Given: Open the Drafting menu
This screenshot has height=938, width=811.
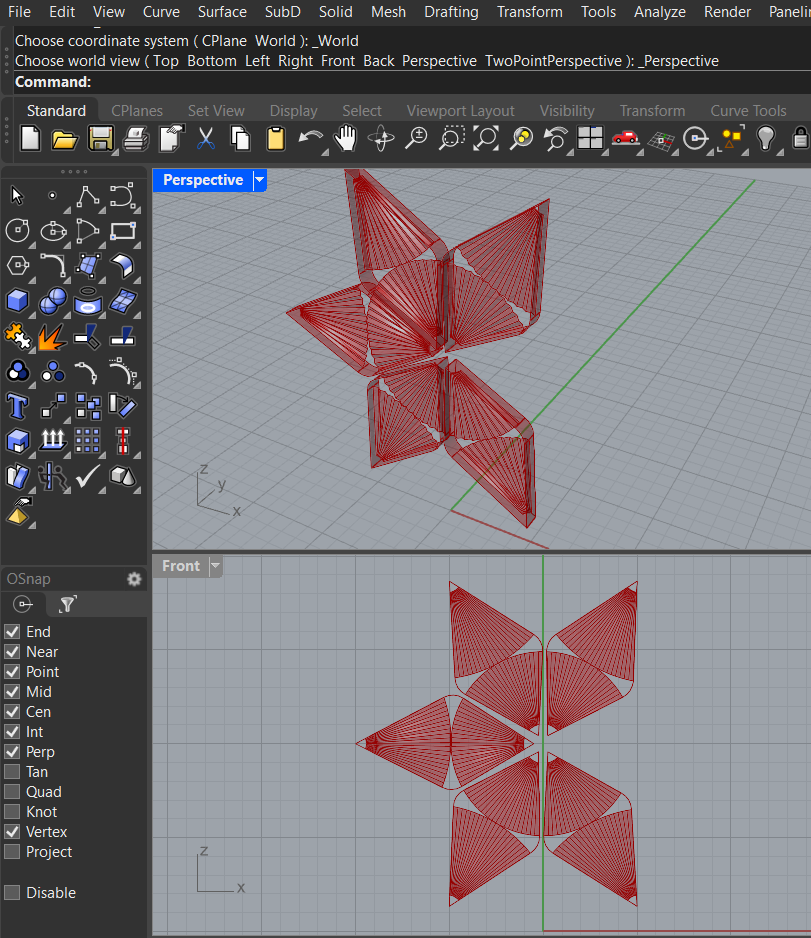Looking at the screenshot, I should click(x=451, y=12).
